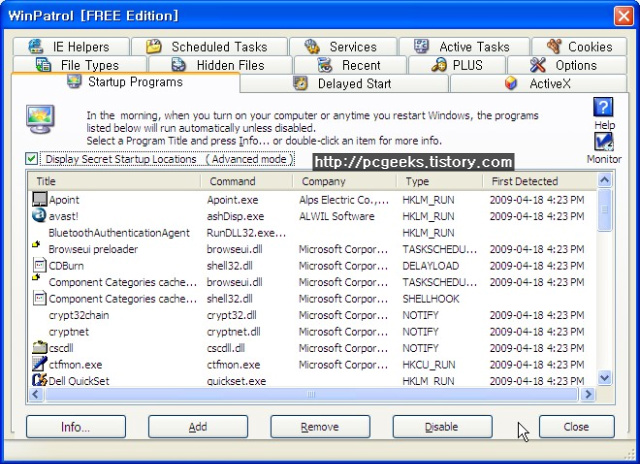Go to the Delayed Start tab
The height and width of the screenshot is (464, 640).
pos(344,83)
